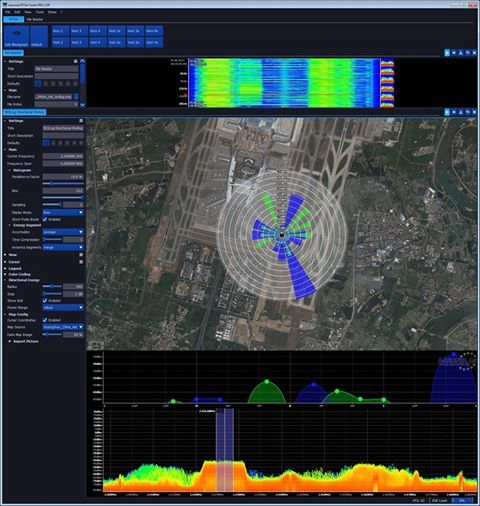
Task: Expand the Color Coding section
Action: (x=19, y=274)
